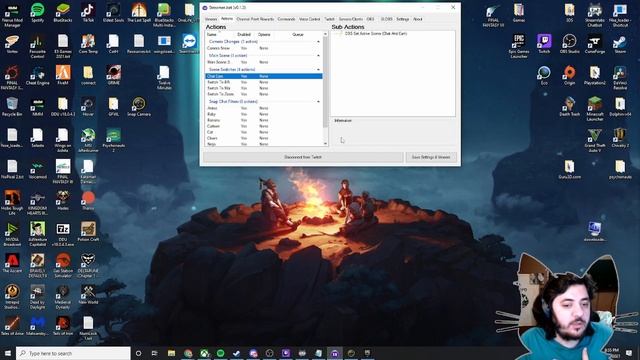Collapse the Scene Switches action group

point(318,70)
